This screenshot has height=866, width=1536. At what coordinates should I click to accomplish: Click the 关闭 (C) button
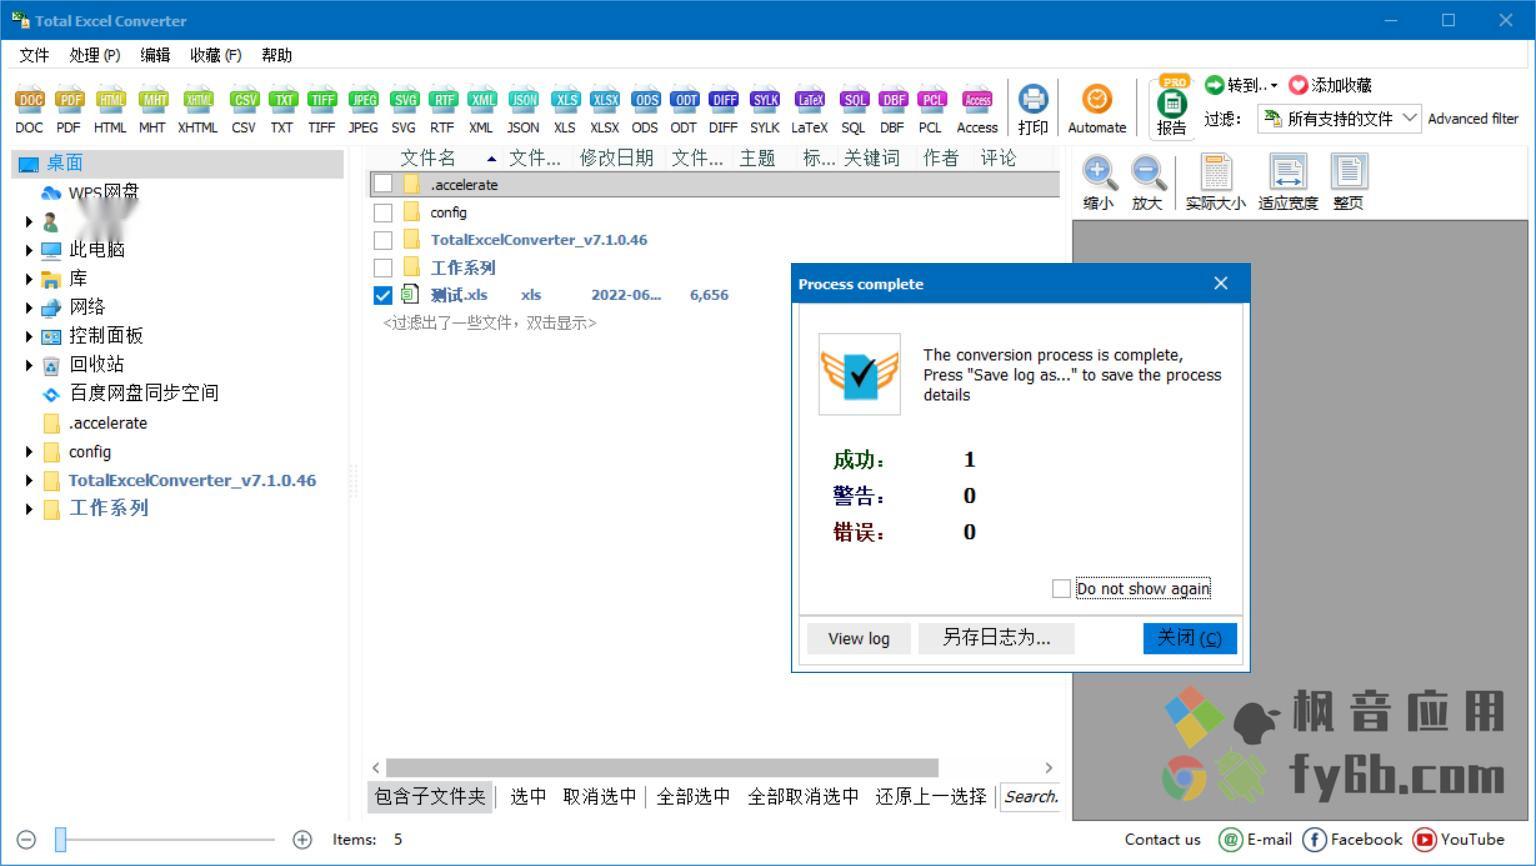[x=1190, y=638]
